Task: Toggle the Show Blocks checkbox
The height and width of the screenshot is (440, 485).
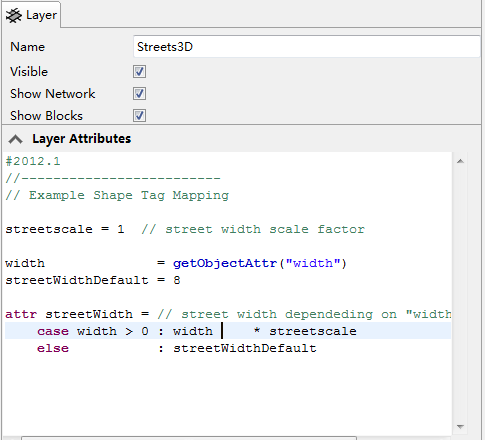Action: click(x=139, y=116)
